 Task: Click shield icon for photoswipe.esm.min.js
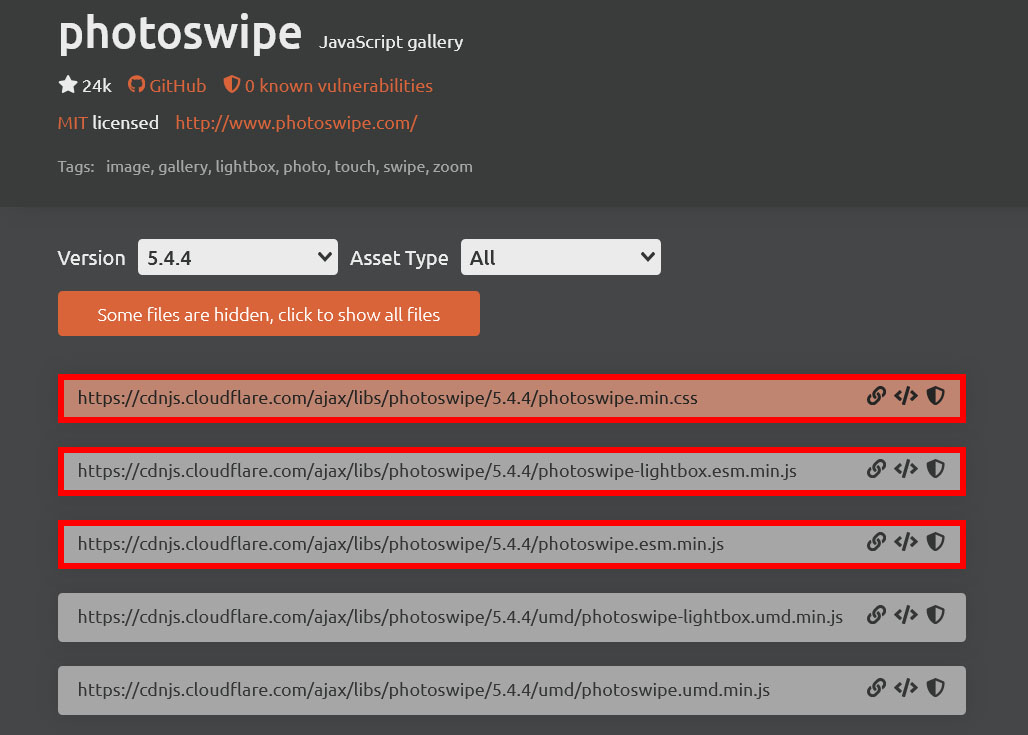(x=935, y=542)
